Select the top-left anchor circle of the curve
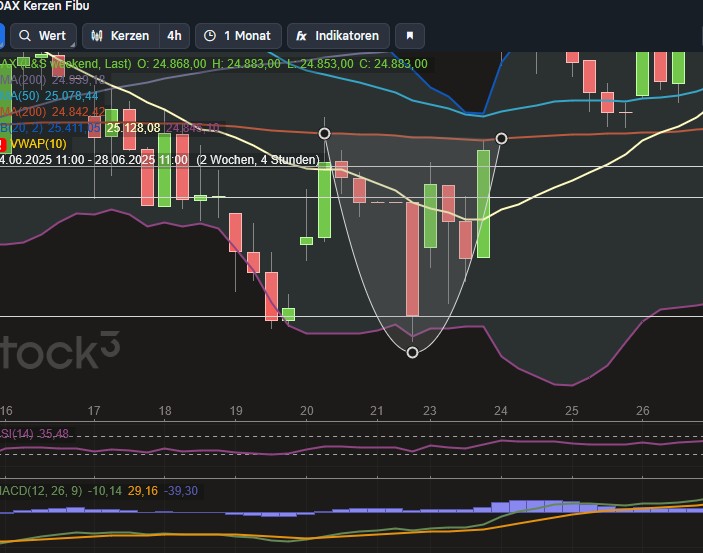This screenshot has height=553, width=703. click(325, 133)
